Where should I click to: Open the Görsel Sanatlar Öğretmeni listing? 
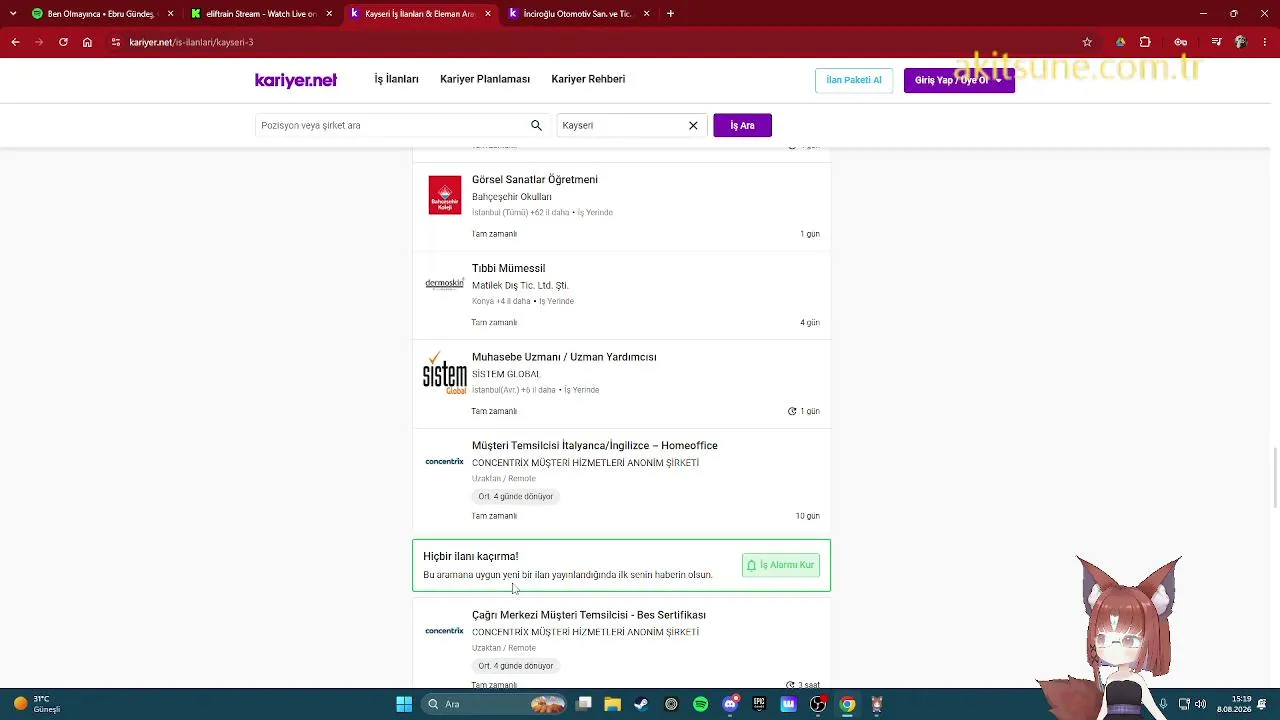(535, 180)
